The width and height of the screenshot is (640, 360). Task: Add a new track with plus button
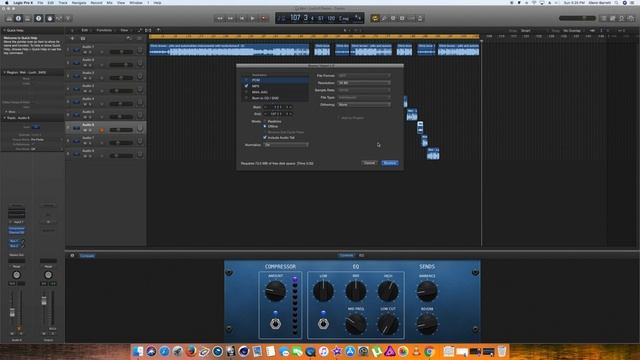click(72, 38)
